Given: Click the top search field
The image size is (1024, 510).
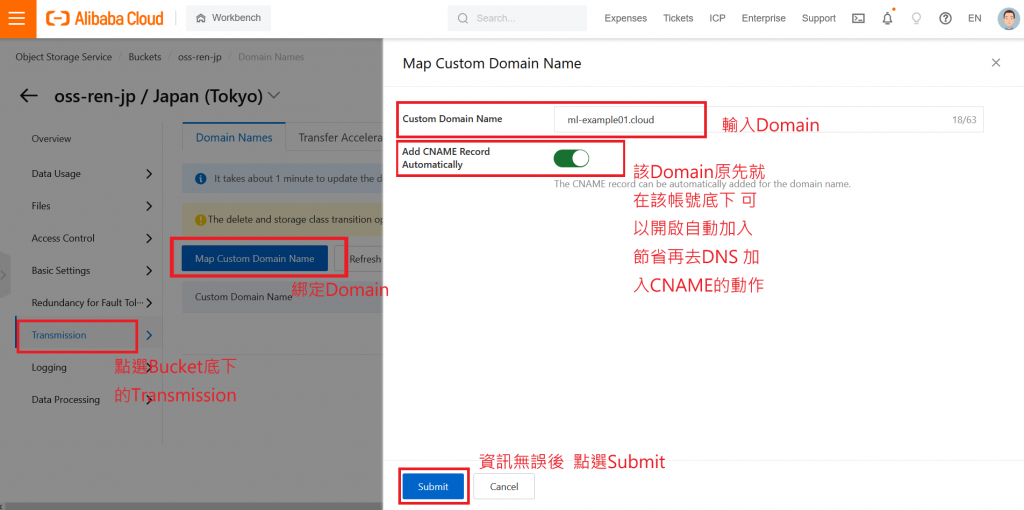Looking at the screenshot, I should (517, 18).
